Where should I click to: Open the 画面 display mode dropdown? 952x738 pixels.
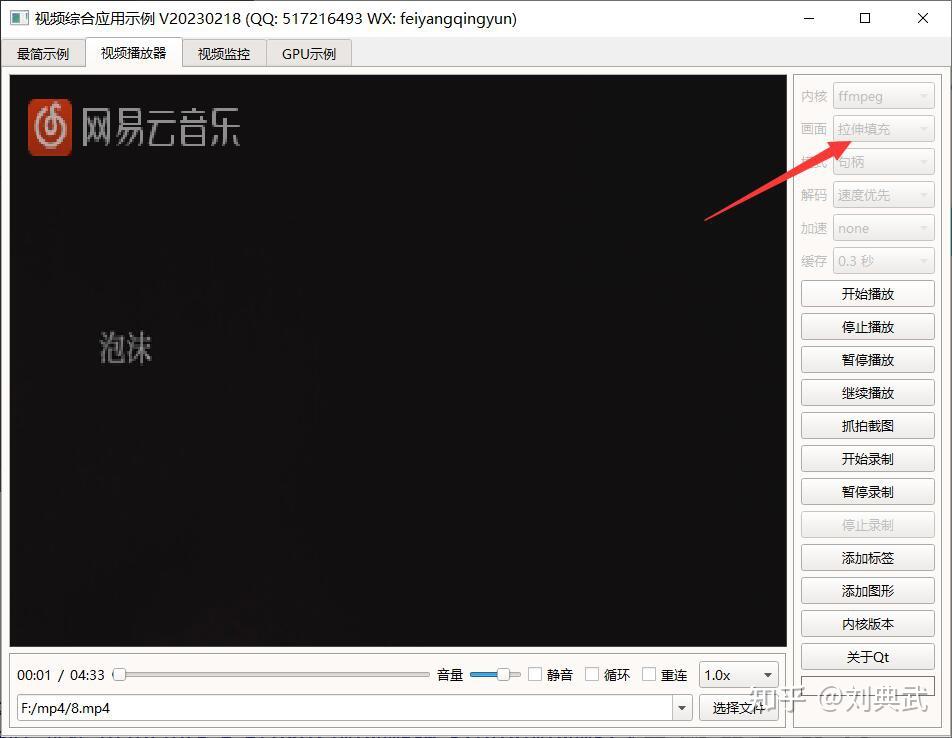[883, 128]
